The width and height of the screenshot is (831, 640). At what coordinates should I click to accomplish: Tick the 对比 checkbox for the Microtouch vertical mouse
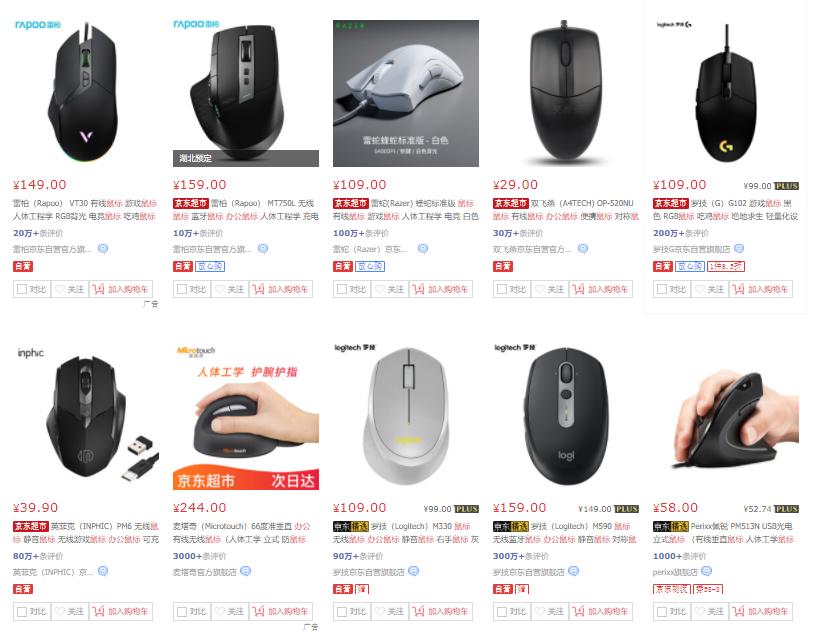[x=182, y=612]
